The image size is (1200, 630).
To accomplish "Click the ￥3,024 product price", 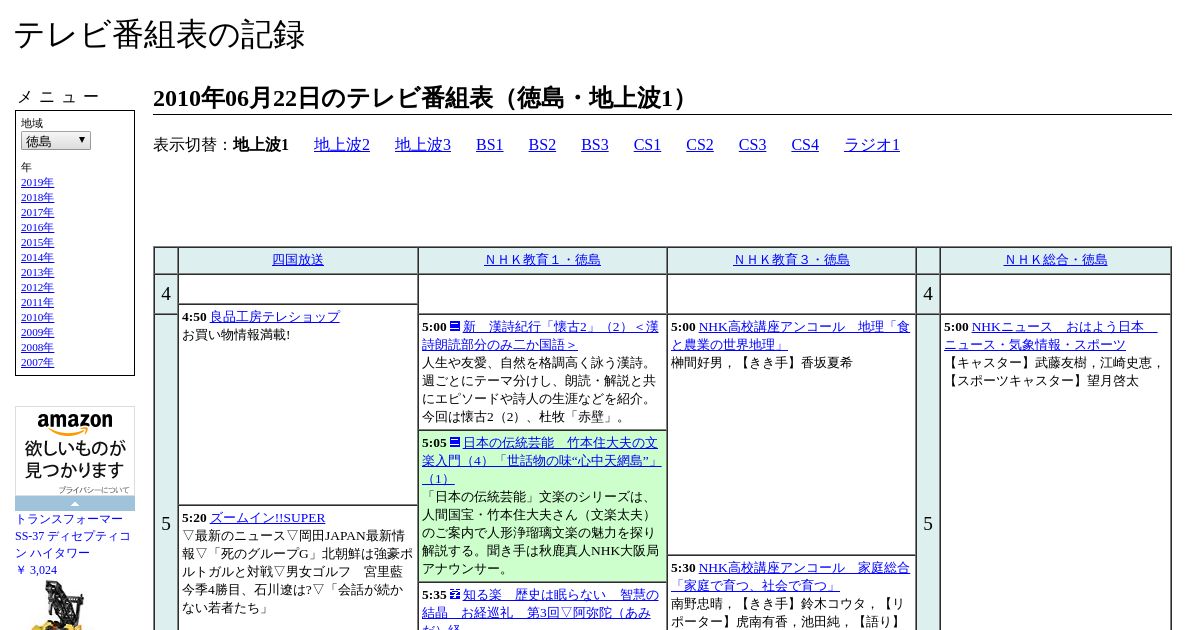I will pyautogui.click(x=36, y=570).
